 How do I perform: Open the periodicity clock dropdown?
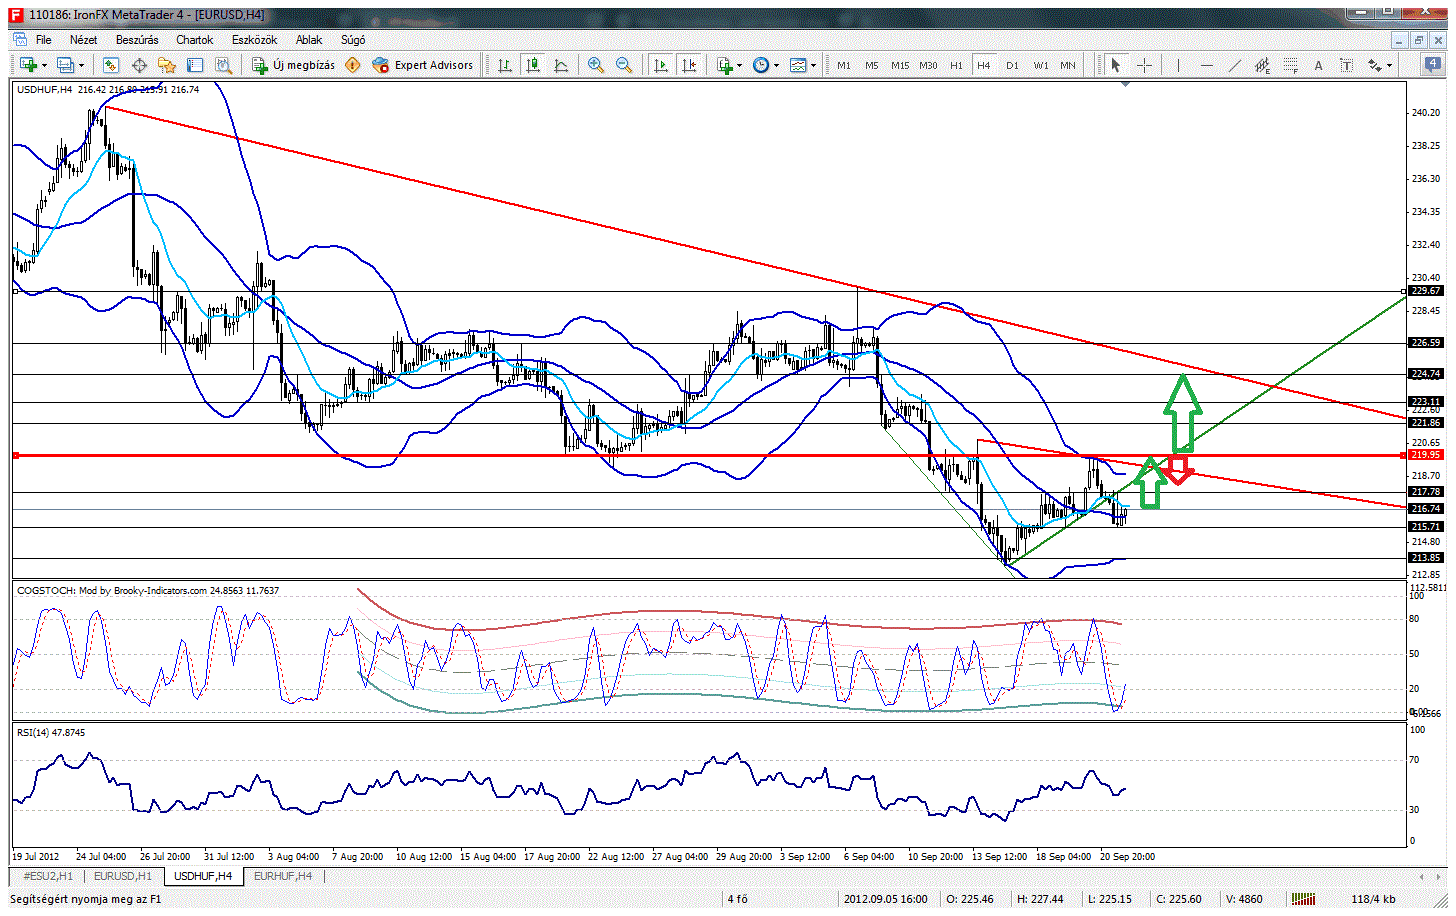click(765, 65)
